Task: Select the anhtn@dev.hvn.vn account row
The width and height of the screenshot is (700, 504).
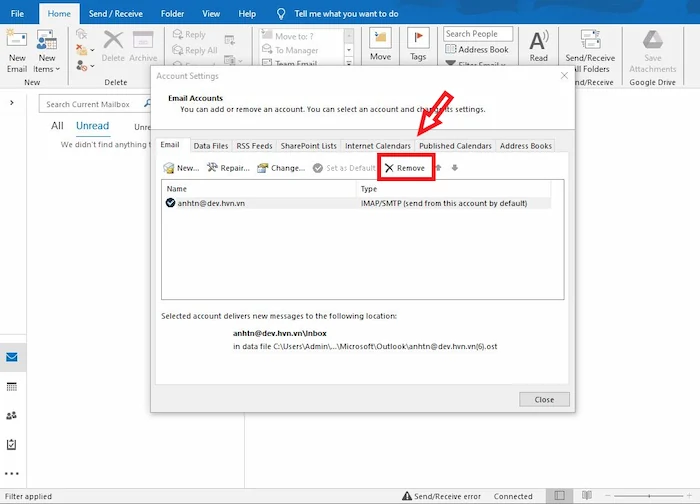Action: point(356,203)
